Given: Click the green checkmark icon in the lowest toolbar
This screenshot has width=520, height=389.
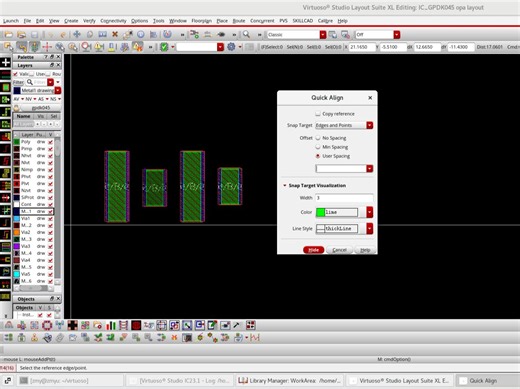Looking at the screenshot, I should coord(98,338).
